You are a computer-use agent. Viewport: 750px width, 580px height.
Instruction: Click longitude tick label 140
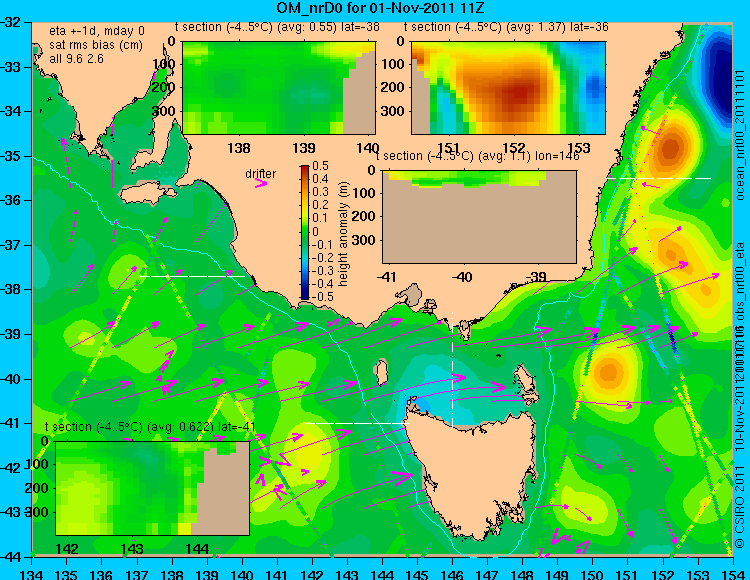tap(242, 574)
